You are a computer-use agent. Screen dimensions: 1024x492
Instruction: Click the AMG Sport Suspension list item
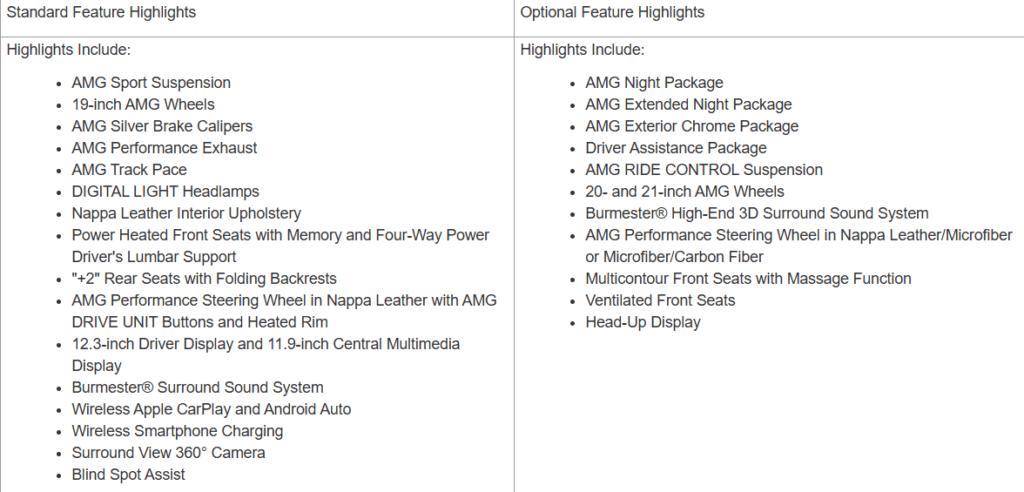point(151,83)
